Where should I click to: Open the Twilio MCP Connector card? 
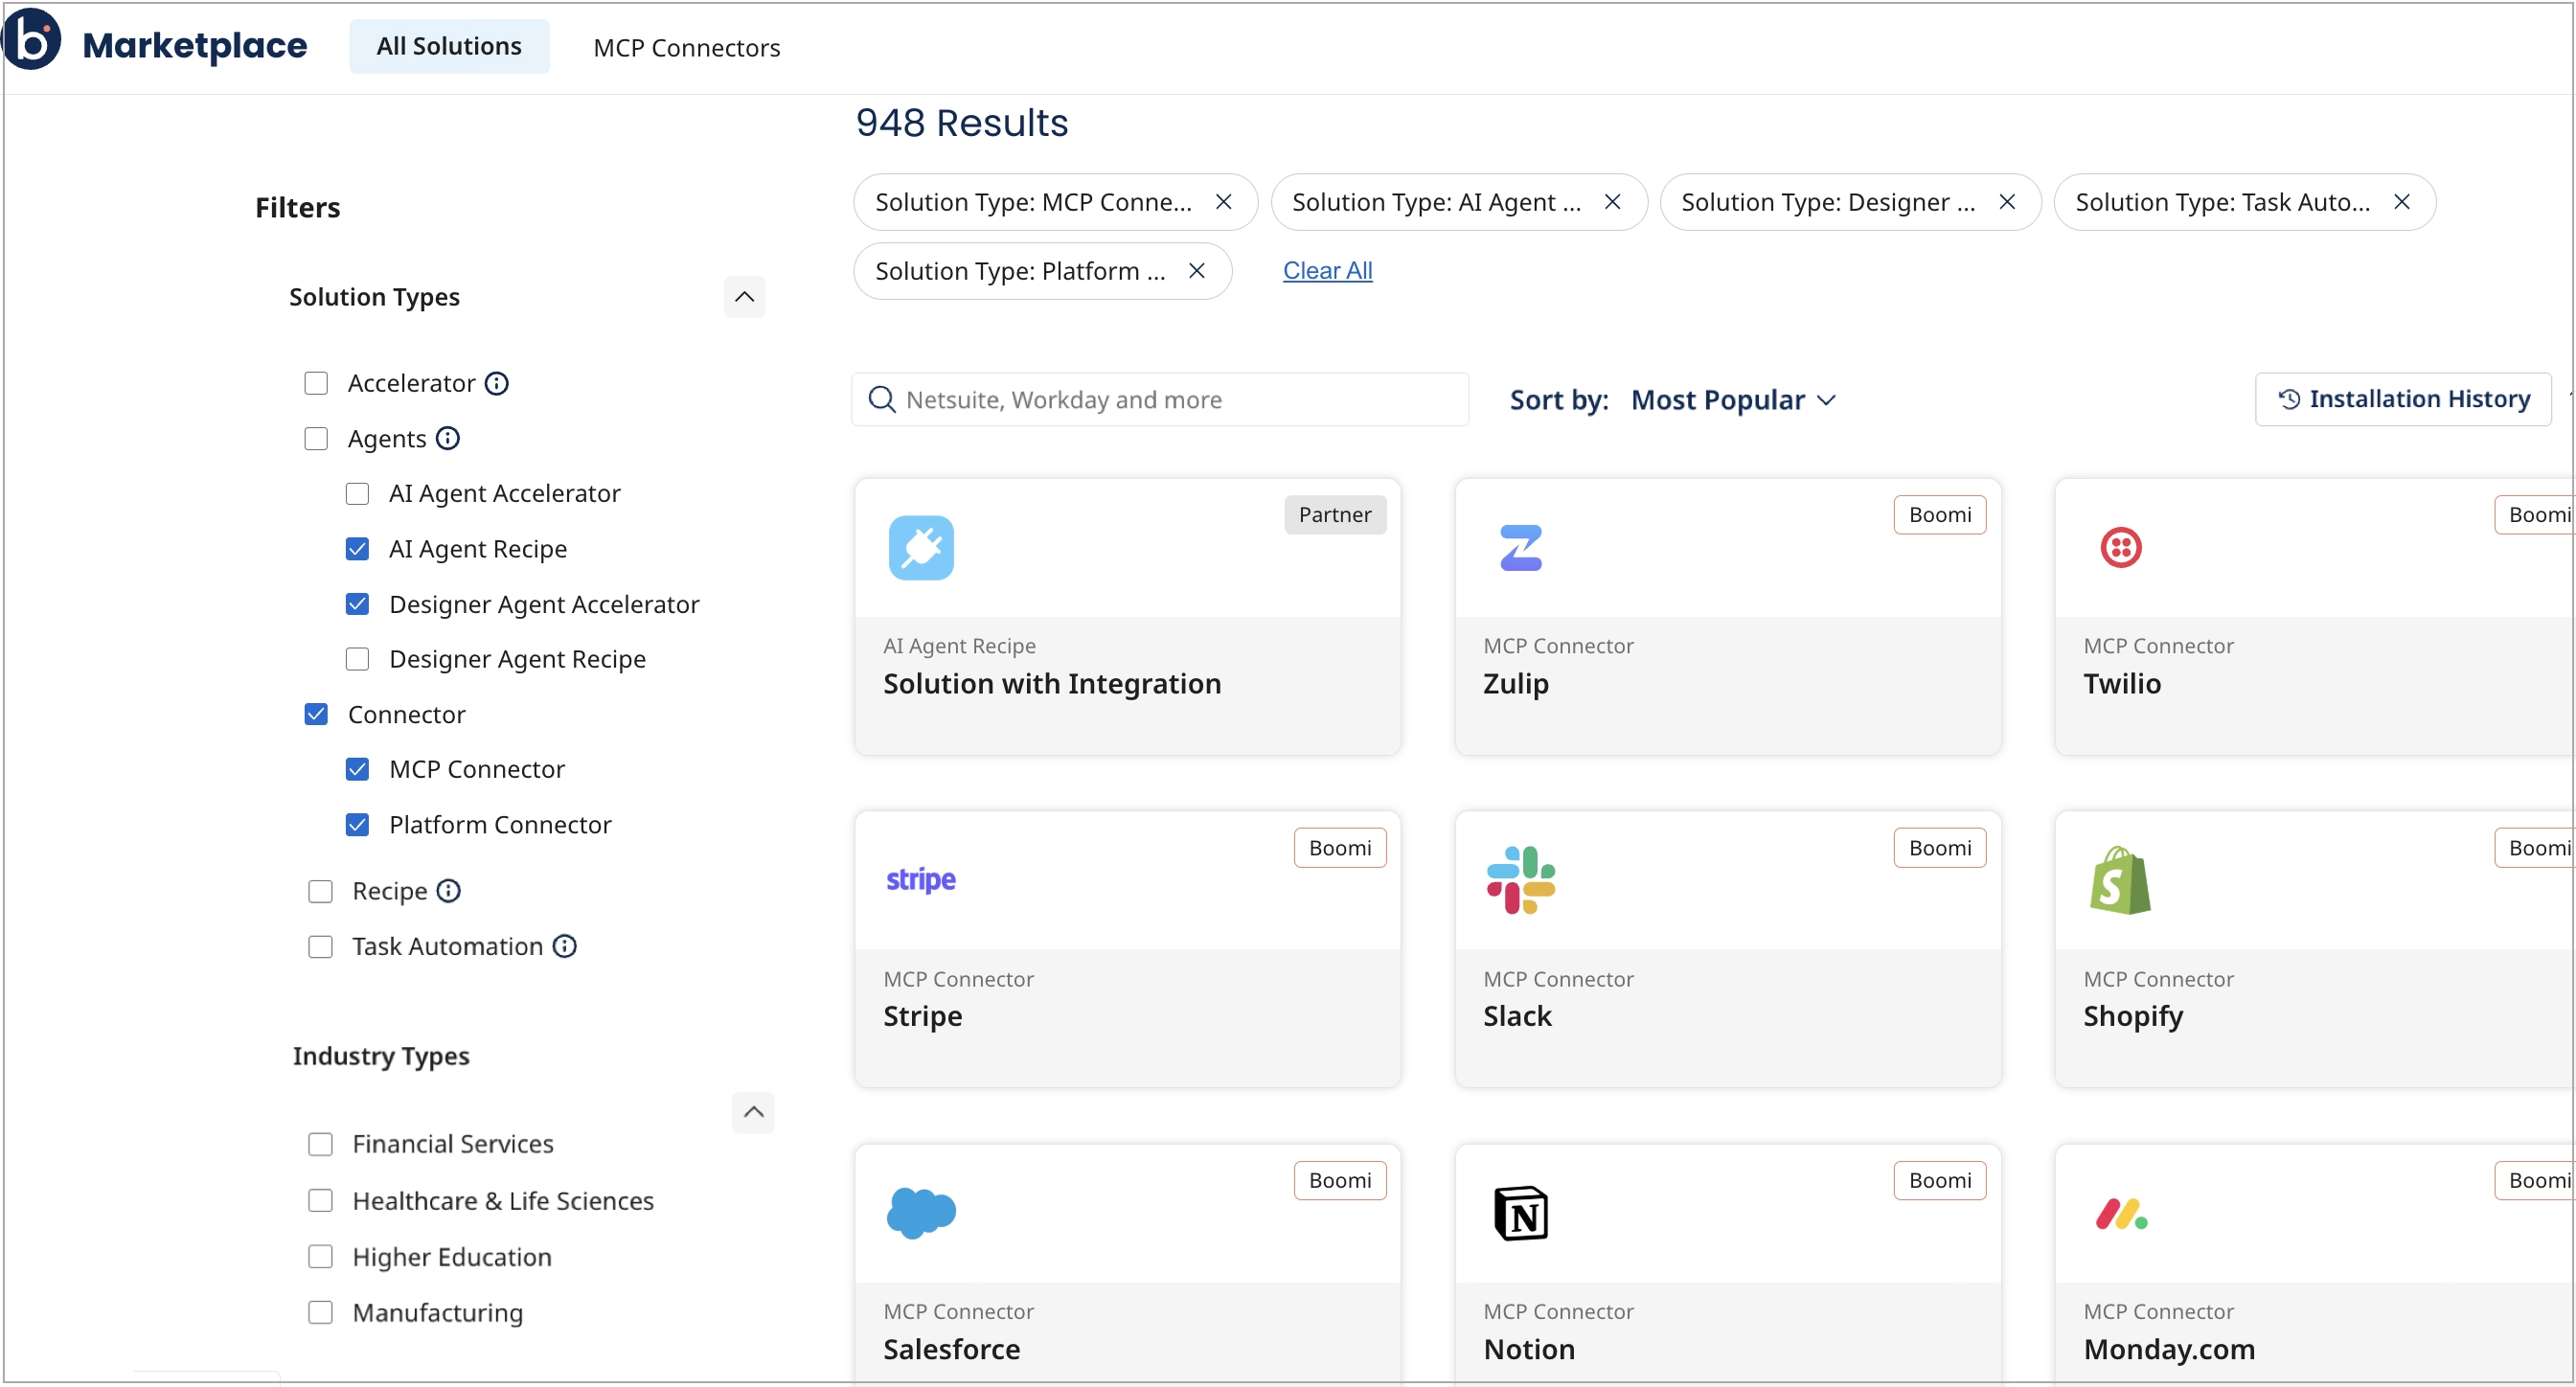[x=2315, y=616]
